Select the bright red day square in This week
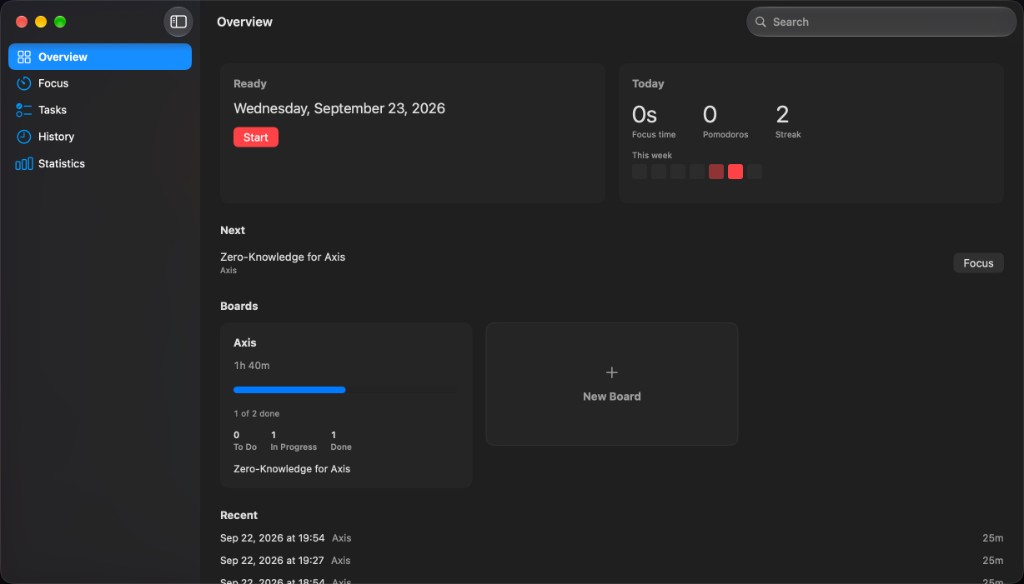Screen dimensions: 1024x584 pyautogui.click(x=735, y=171)
